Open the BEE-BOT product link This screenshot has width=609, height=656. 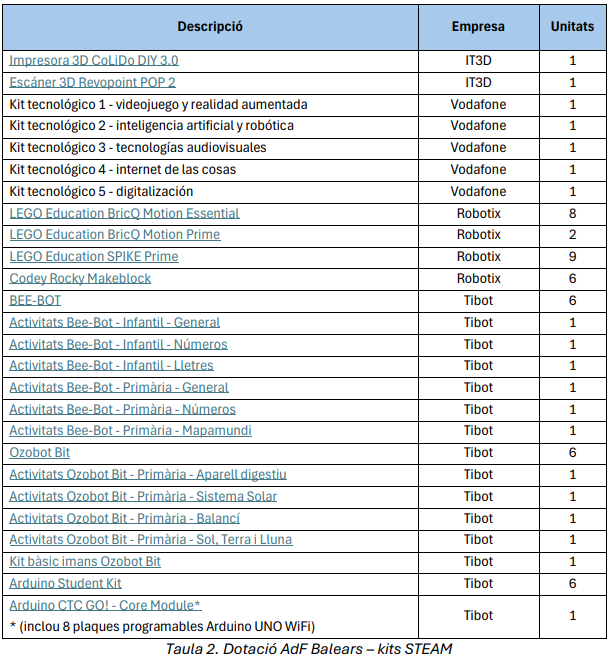[35, 300]
